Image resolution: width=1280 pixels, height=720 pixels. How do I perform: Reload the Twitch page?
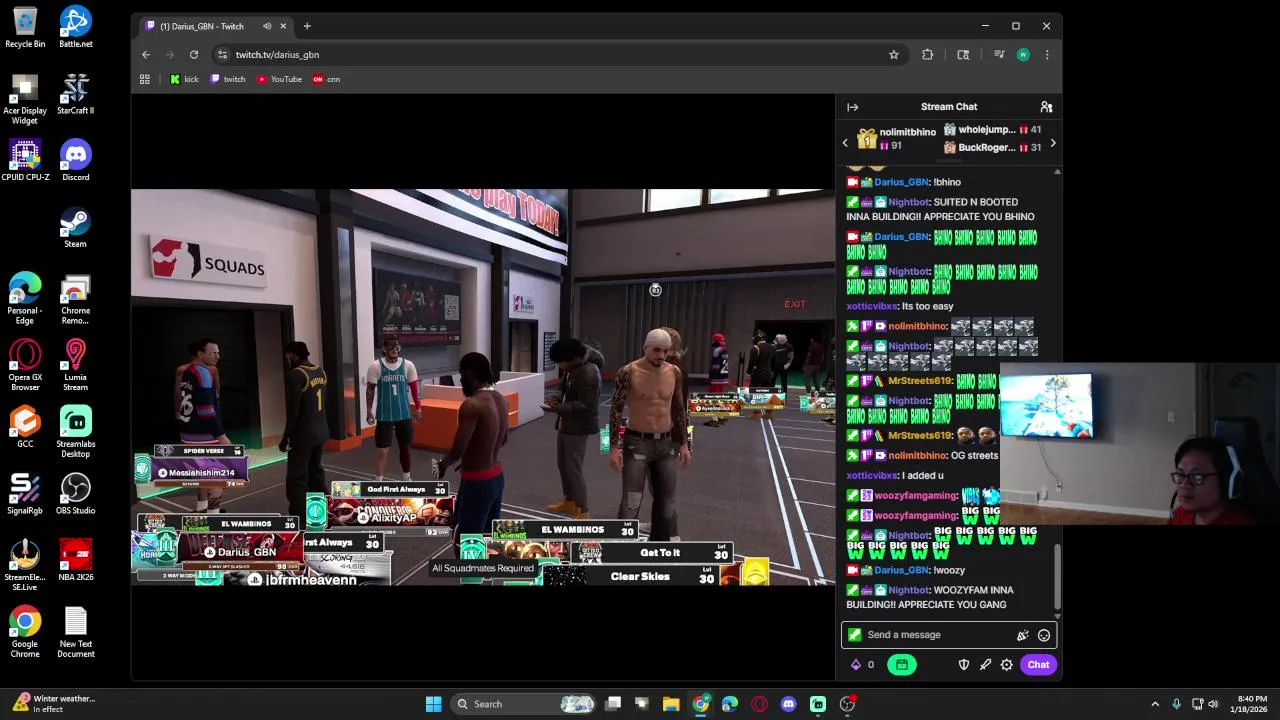[193, 55]
